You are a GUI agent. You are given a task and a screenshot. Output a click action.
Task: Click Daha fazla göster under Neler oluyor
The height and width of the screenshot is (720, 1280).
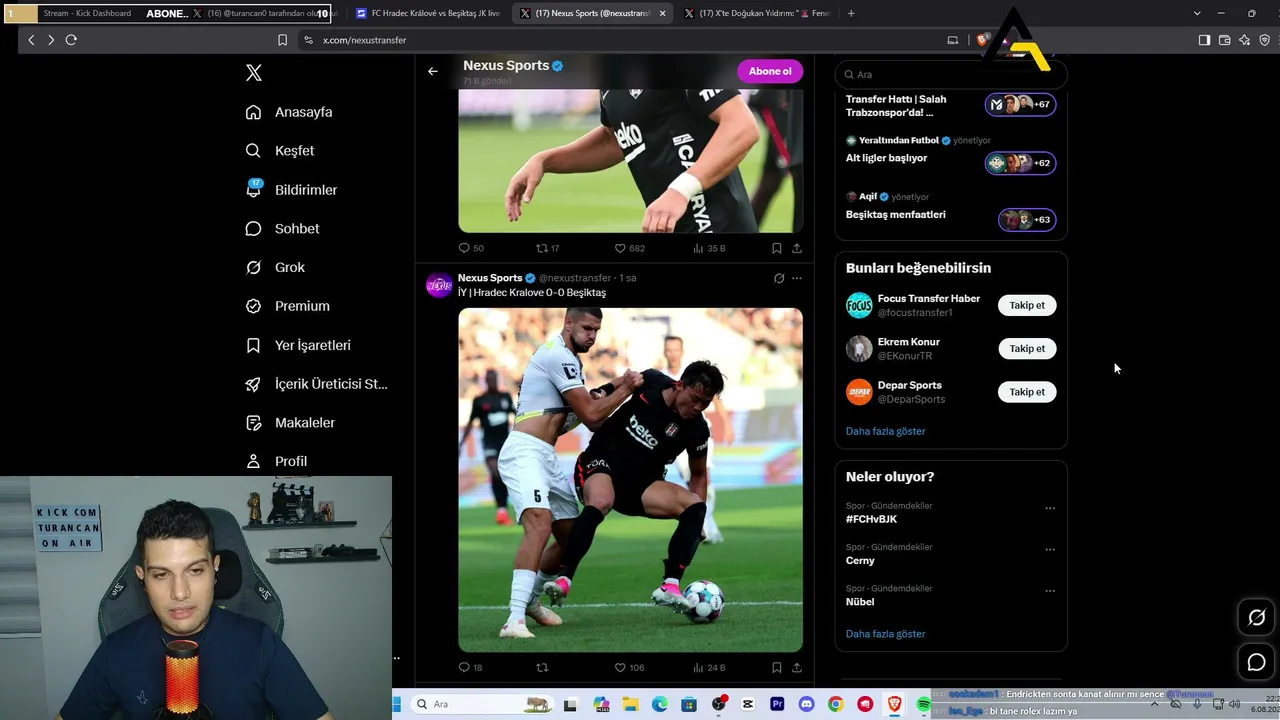pos(885,634)
